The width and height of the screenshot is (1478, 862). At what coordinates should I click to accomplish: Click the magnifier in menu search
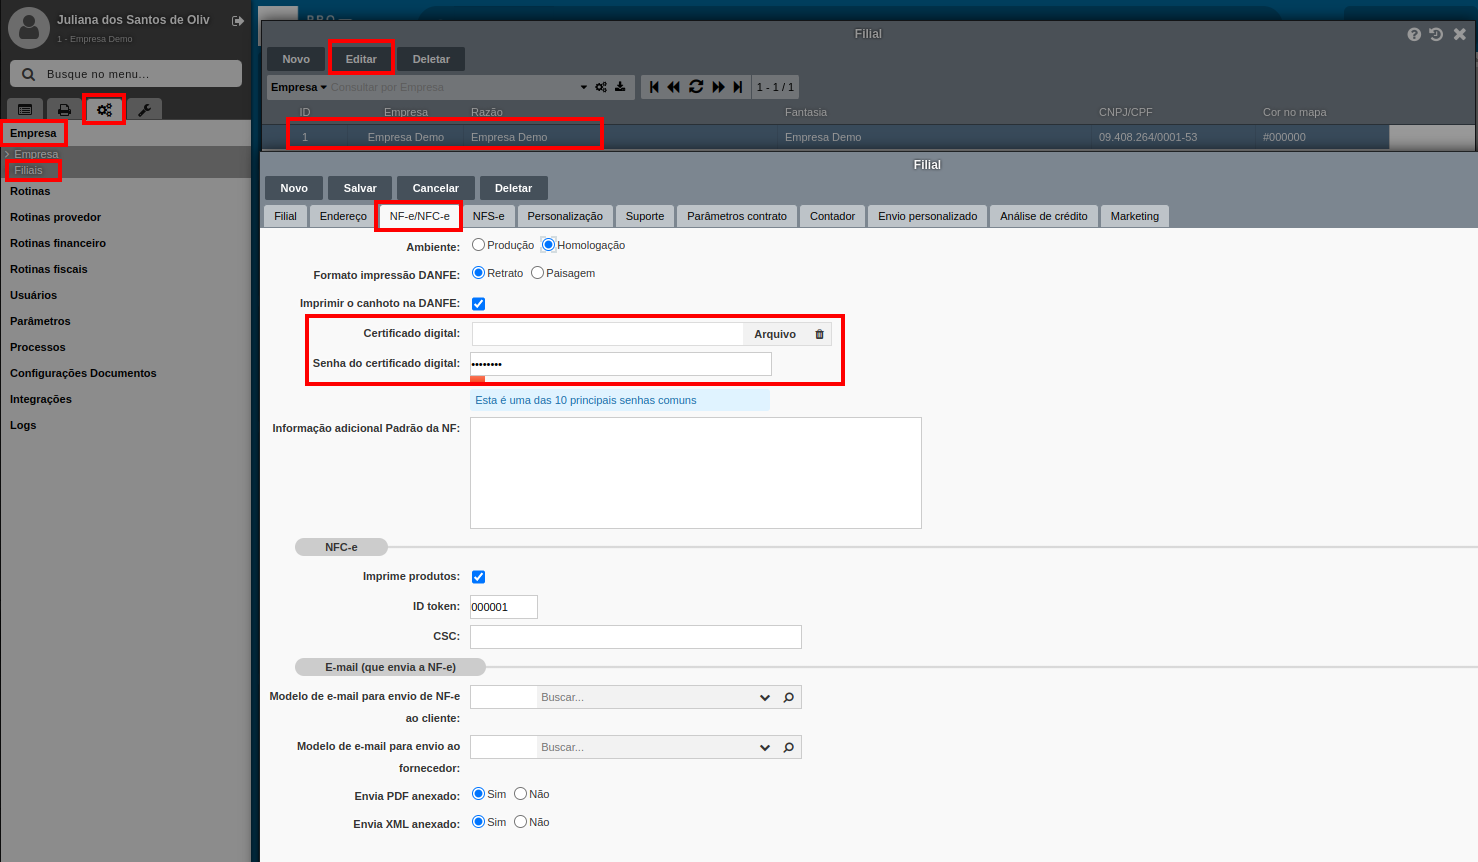pos(28,74)
